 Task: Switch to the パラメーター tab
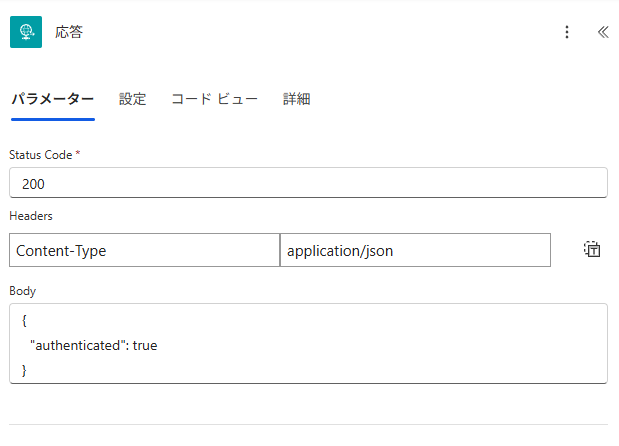pyautogui.click(x=53, y=99)
